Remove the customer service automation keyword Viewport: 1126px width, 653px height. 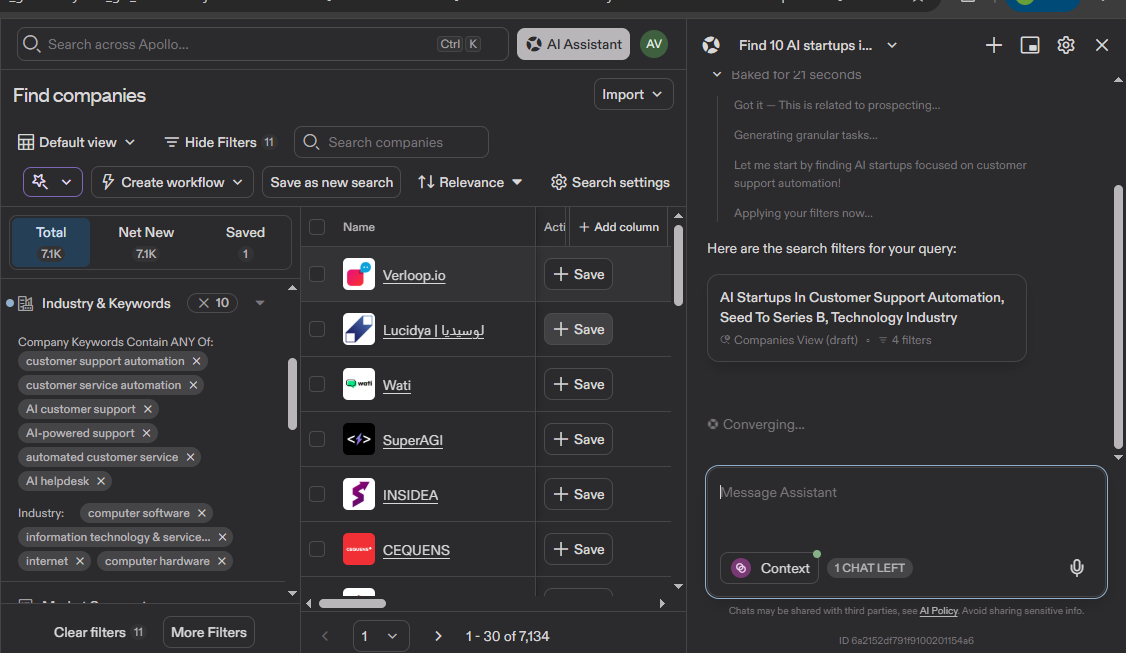click(x=193, y=385)
